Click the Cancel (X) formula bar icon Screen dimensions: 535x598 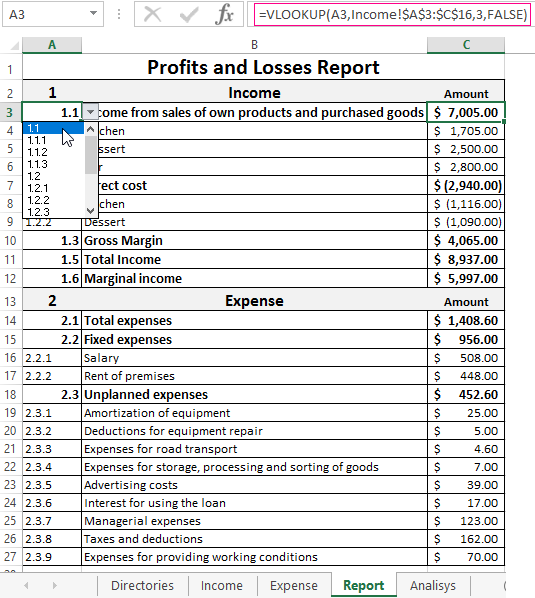153,14
